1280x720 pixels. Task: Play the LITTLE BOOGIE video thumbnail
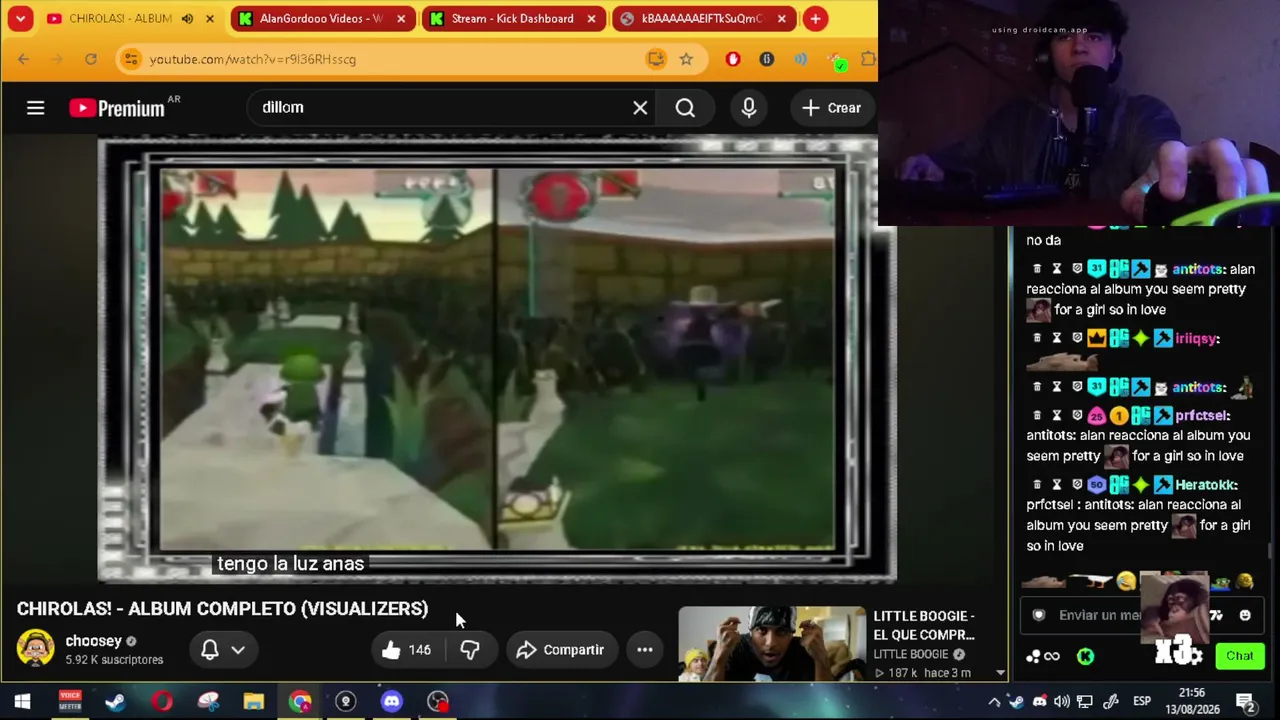pyautogui.click(x=772, y=644)
